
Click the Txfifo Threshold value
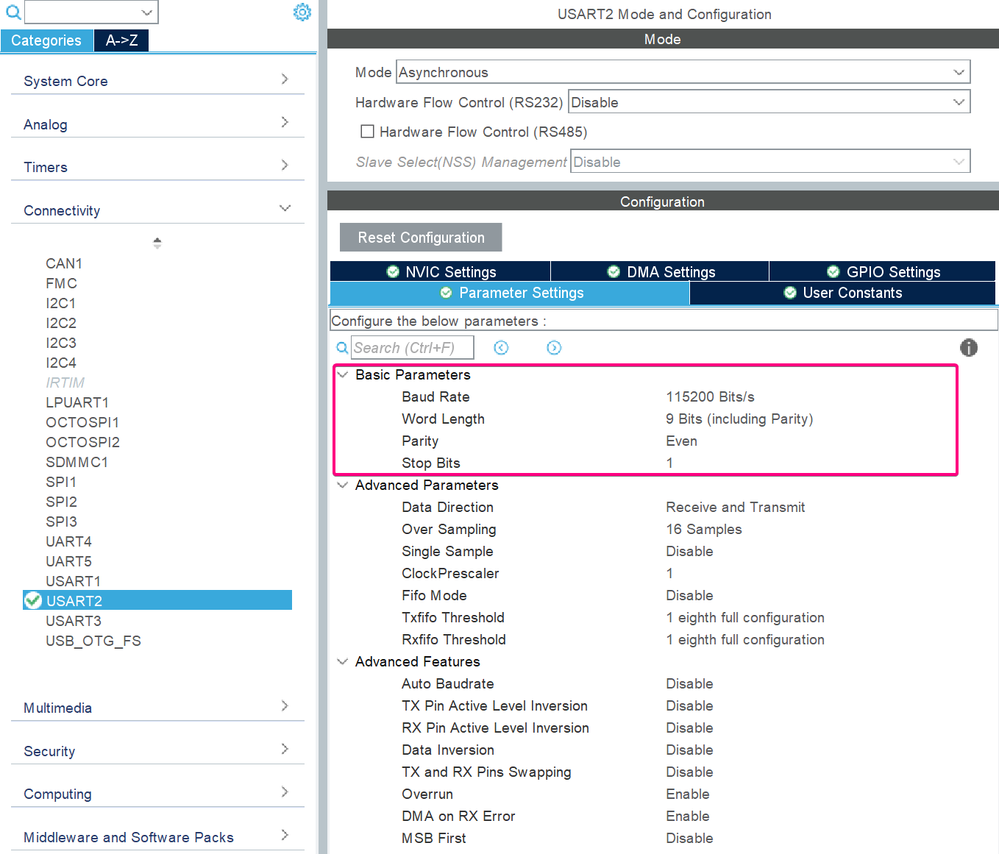coord(745,618)
